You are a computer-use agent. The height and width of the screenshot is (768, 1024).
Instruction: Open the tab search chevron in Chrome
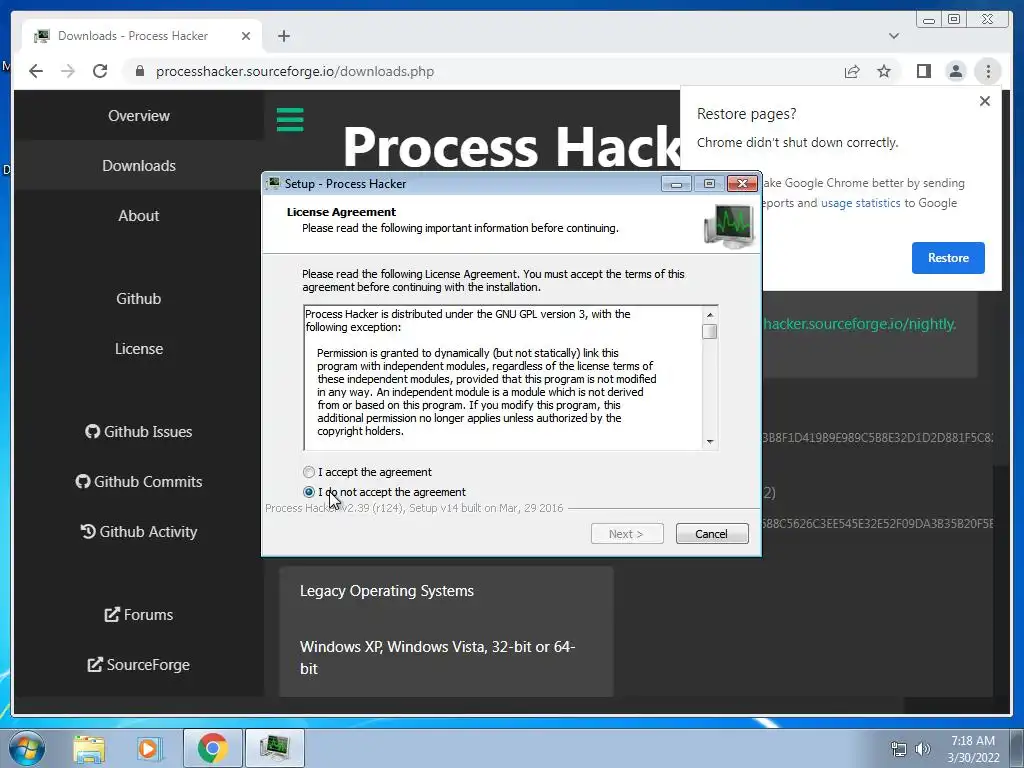click(x=894, y=36)
